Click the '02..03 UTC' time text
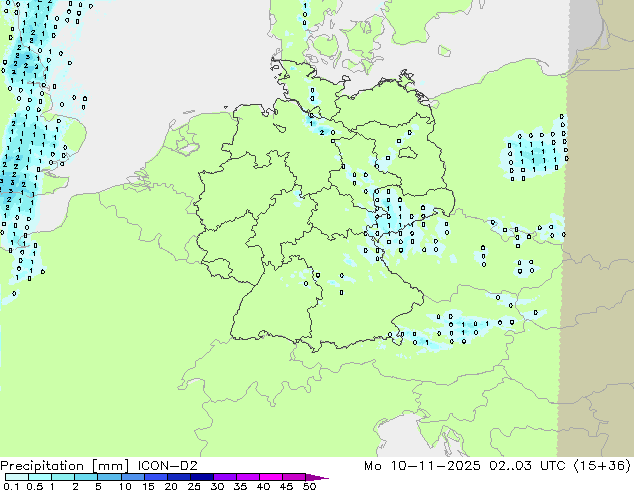Image resolution: width=634 pixels, height=490 pixels. click(x=527, y=466)
